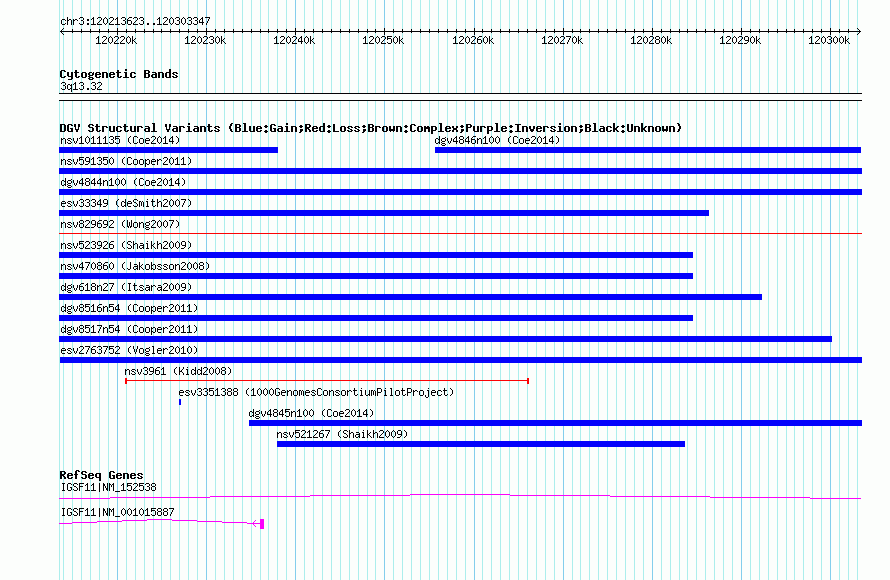This screenshot has width=890, height=580.
Task: Click the 'DGV Structural Variants' track title
Action: 370,128
